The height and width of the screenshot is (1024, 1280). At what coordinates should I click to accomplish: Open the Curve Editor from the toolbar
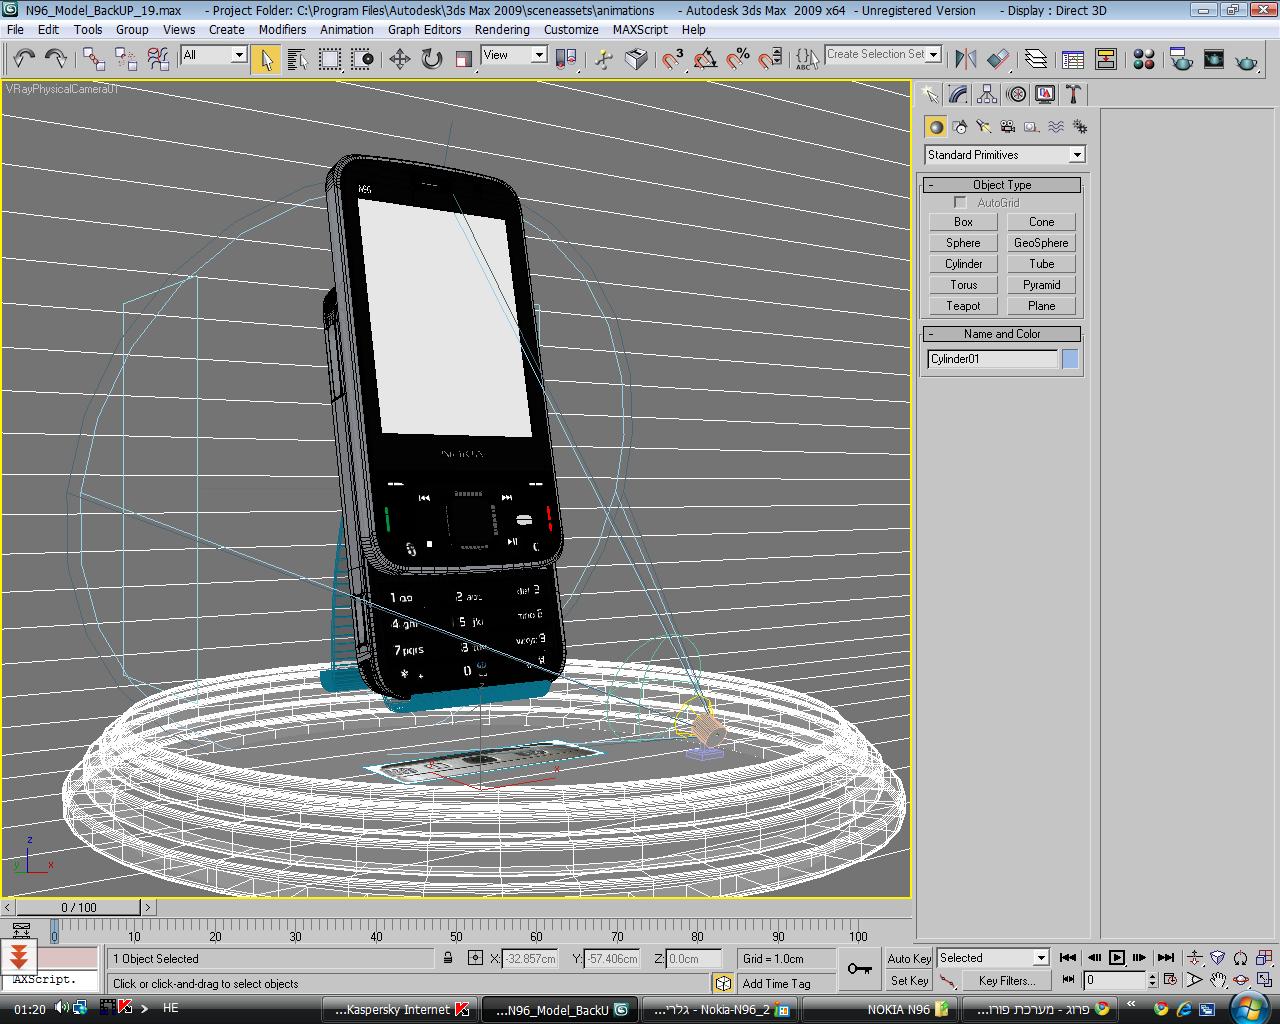[x=1073, y=59]
